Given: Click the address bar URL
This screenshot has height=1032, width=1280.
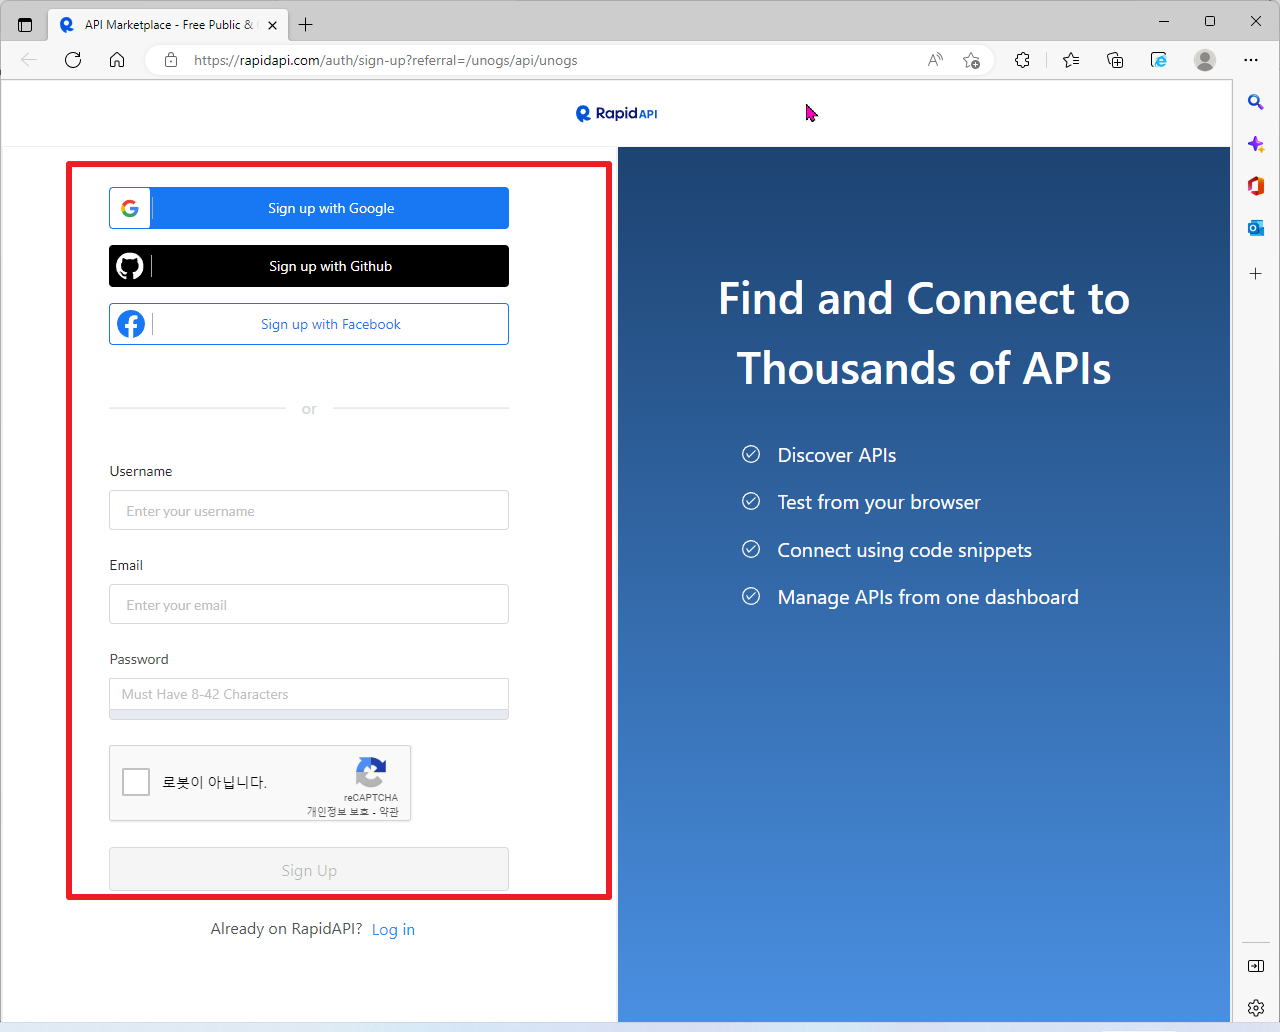Looking at the screenshot, I should [x=386, y=60].
